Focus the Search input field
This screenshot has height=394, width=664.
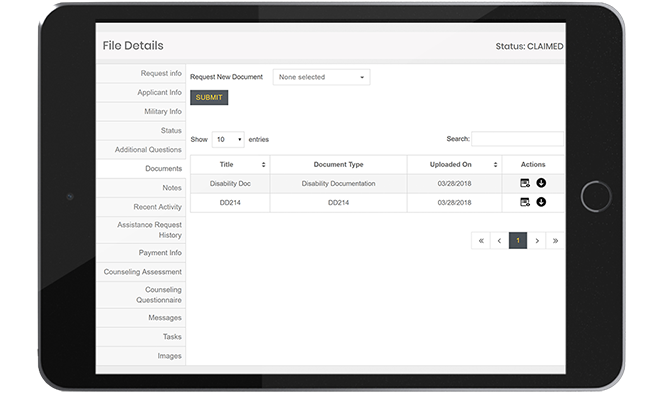[517, 139]
